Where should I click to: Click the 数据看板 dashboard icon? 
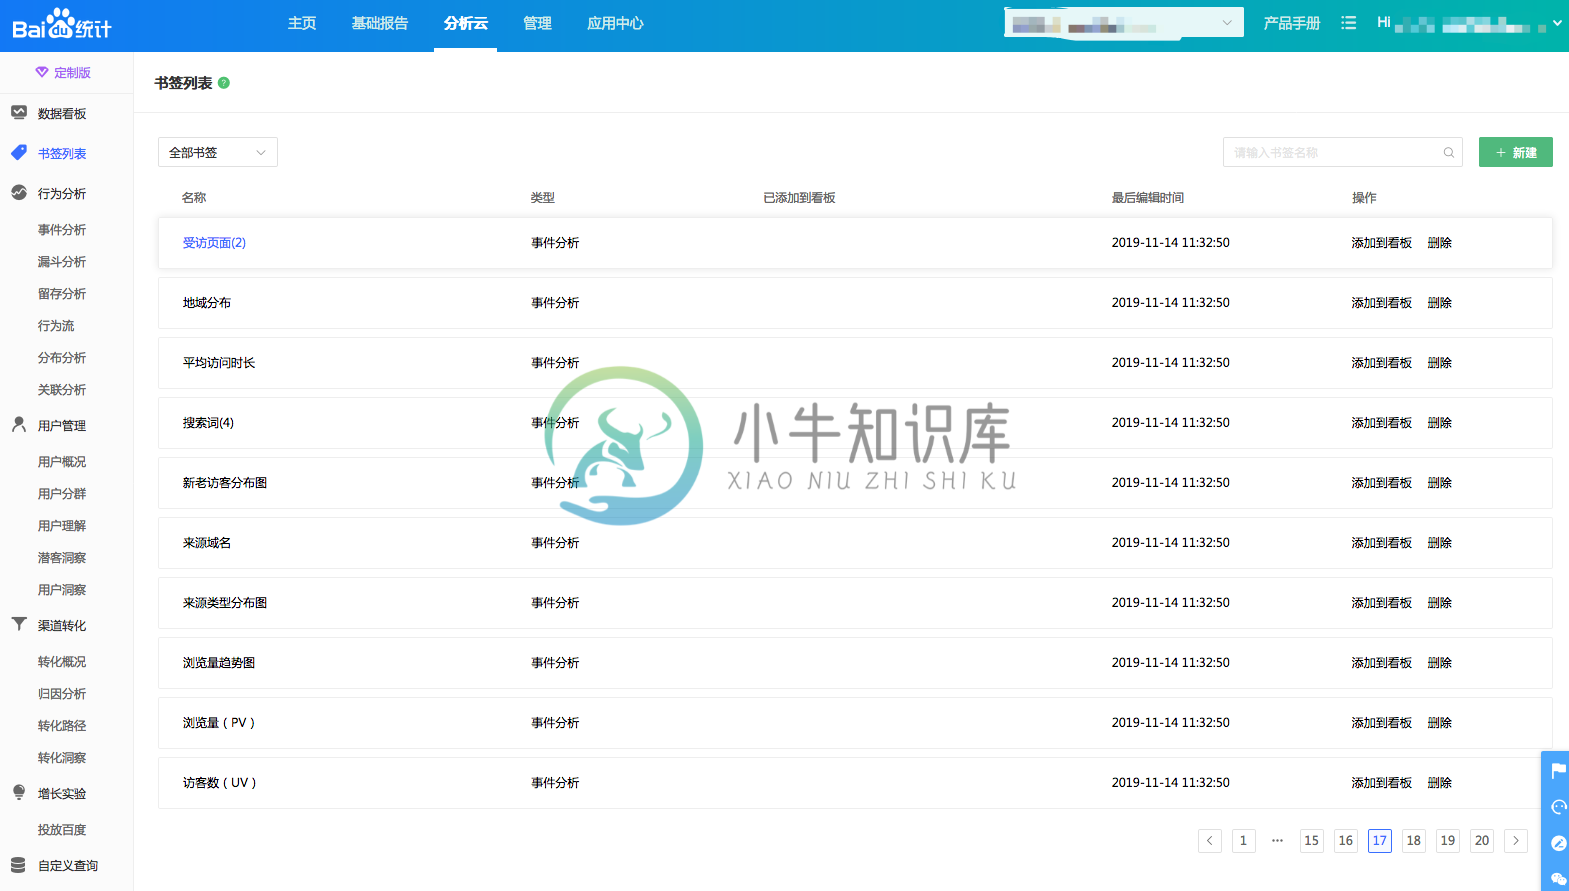19,113
